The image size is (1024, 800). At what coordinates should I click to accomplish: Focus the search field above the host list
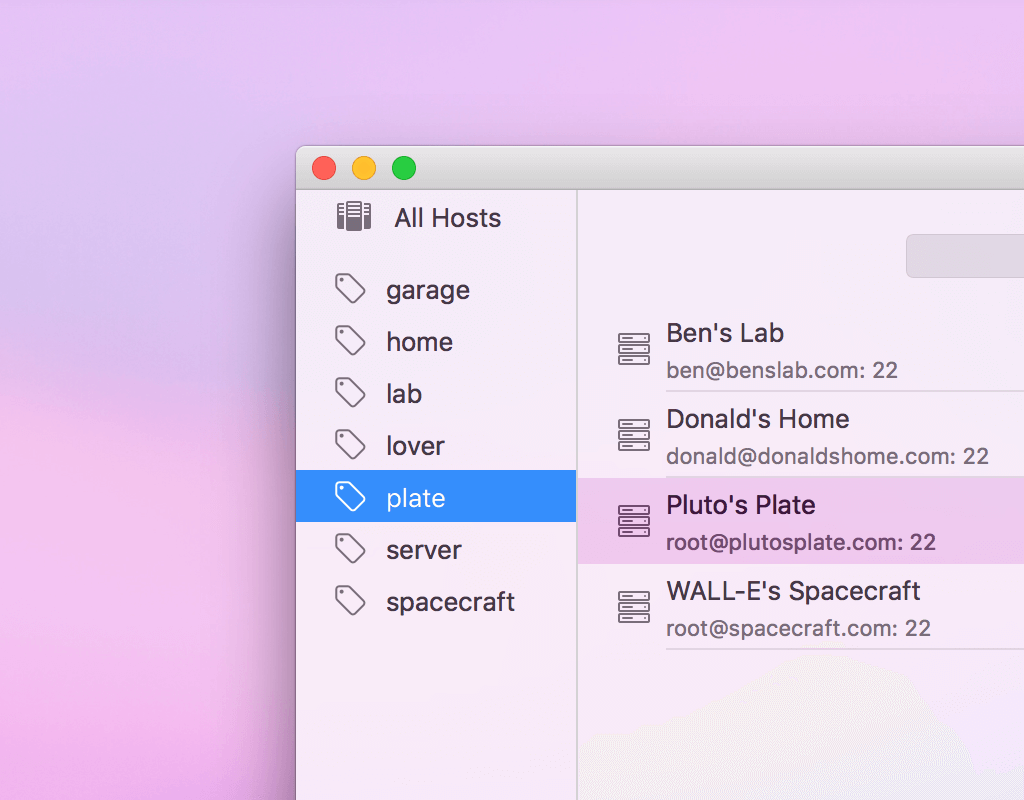(965, 256)
